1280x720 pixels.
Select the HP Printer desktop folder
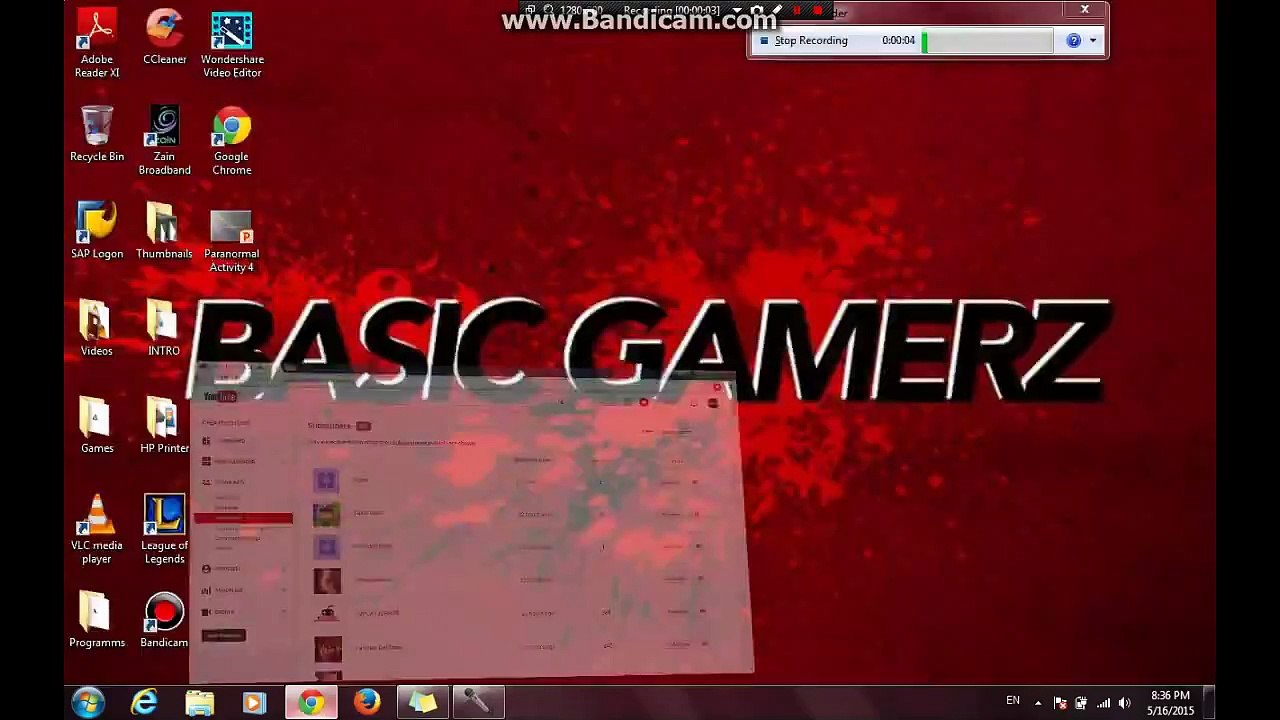[164, 425]
